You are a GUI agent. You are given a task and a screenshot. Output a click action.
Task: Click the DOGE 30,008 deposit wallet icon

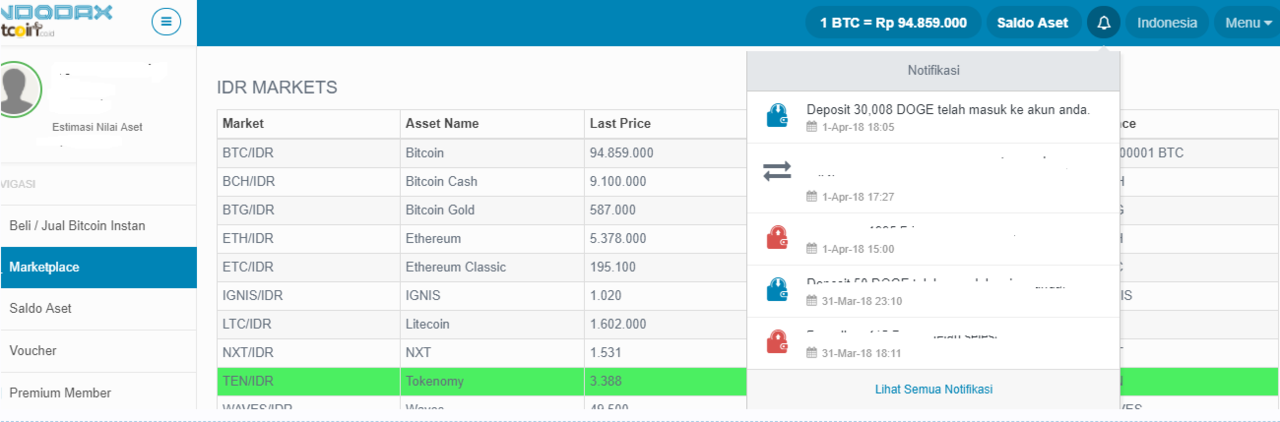(x=777, y=115)
